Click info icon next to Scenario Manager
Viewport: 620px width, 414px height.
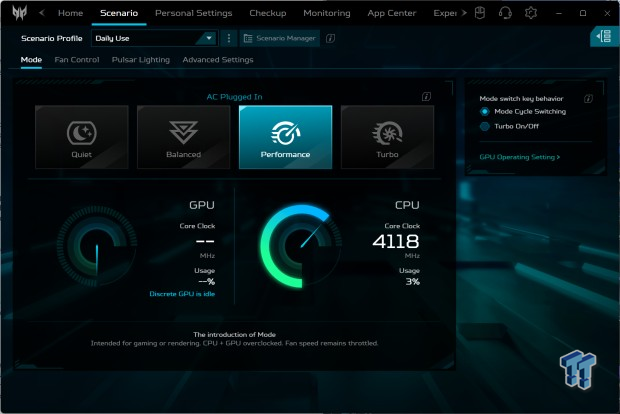[330, 38]
